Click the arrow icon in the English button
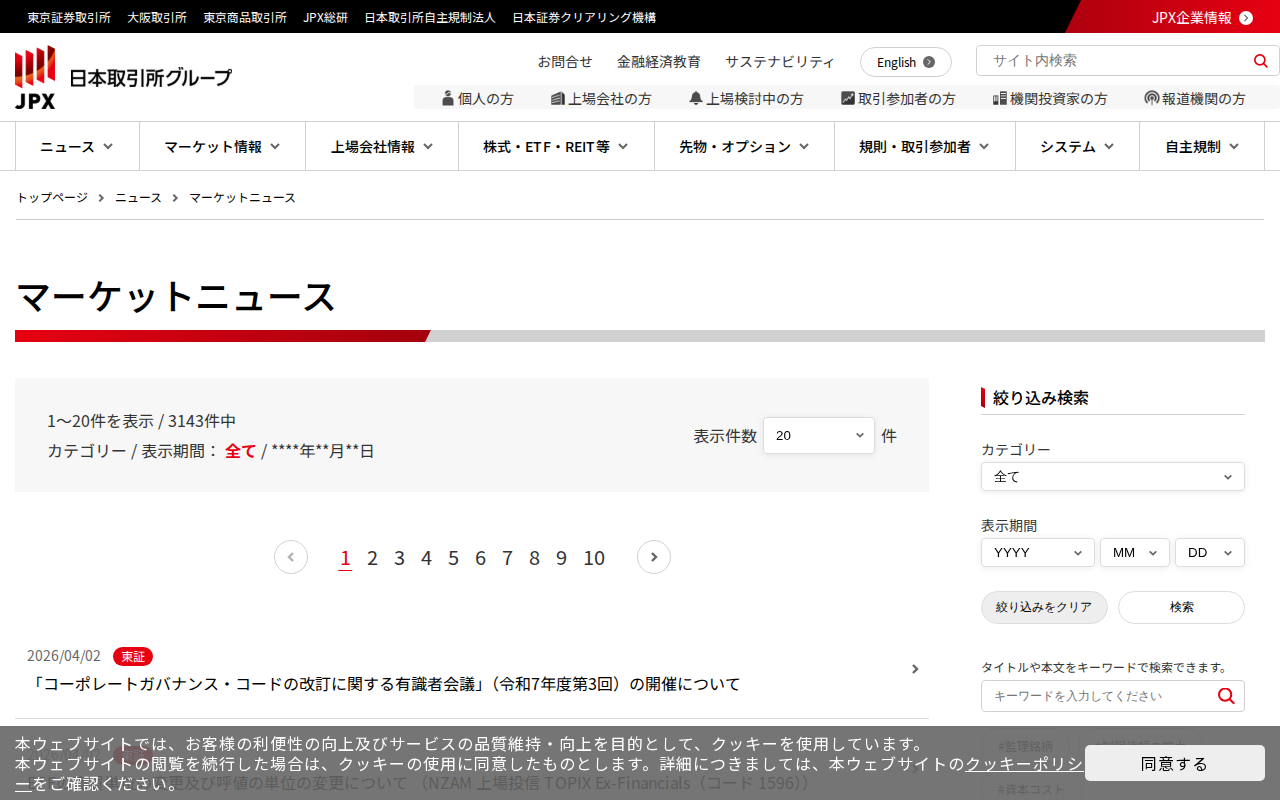 click(x=929, y=62)
